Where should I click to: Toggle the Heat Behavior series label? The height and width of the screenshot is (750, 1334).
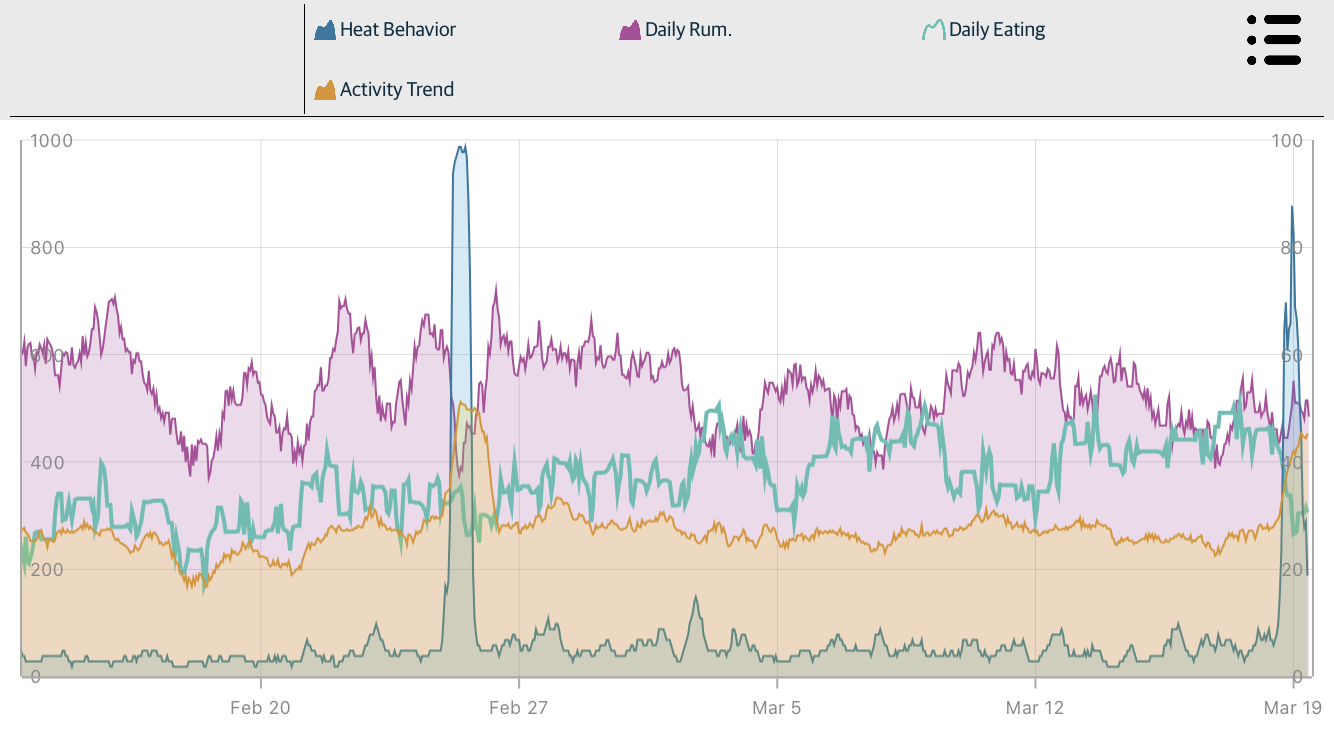[397, 30]
